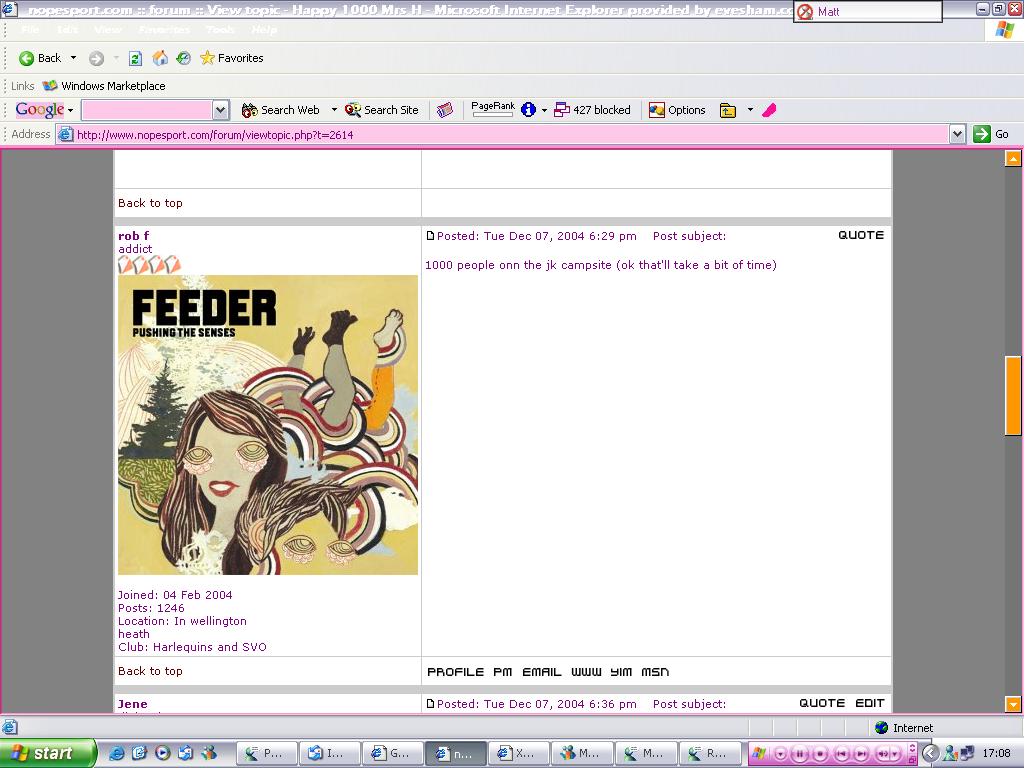Edit the 6:36 pm post by Jene
This screenshot has height=768, width=1025.
click(870, 703)
